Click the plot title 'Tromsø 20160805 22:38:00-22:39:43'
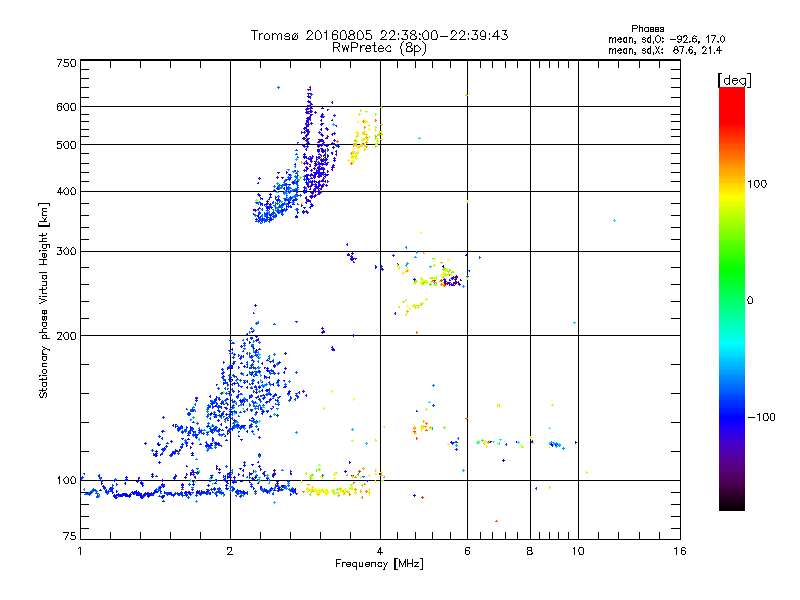Viewport: 800px width, 600px height. [x=379, y=35]
